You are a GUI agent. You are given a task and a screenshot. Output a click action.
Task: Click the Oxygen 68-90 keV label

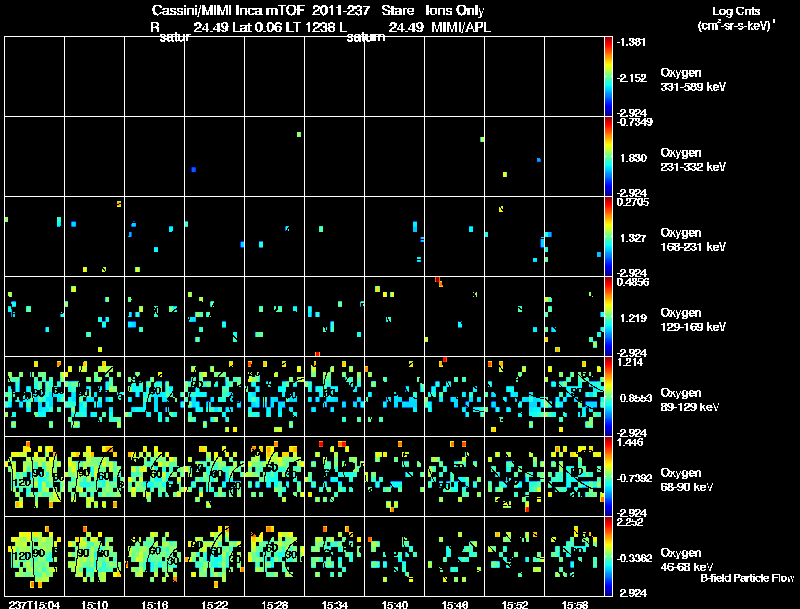click(x=687, y=480)
